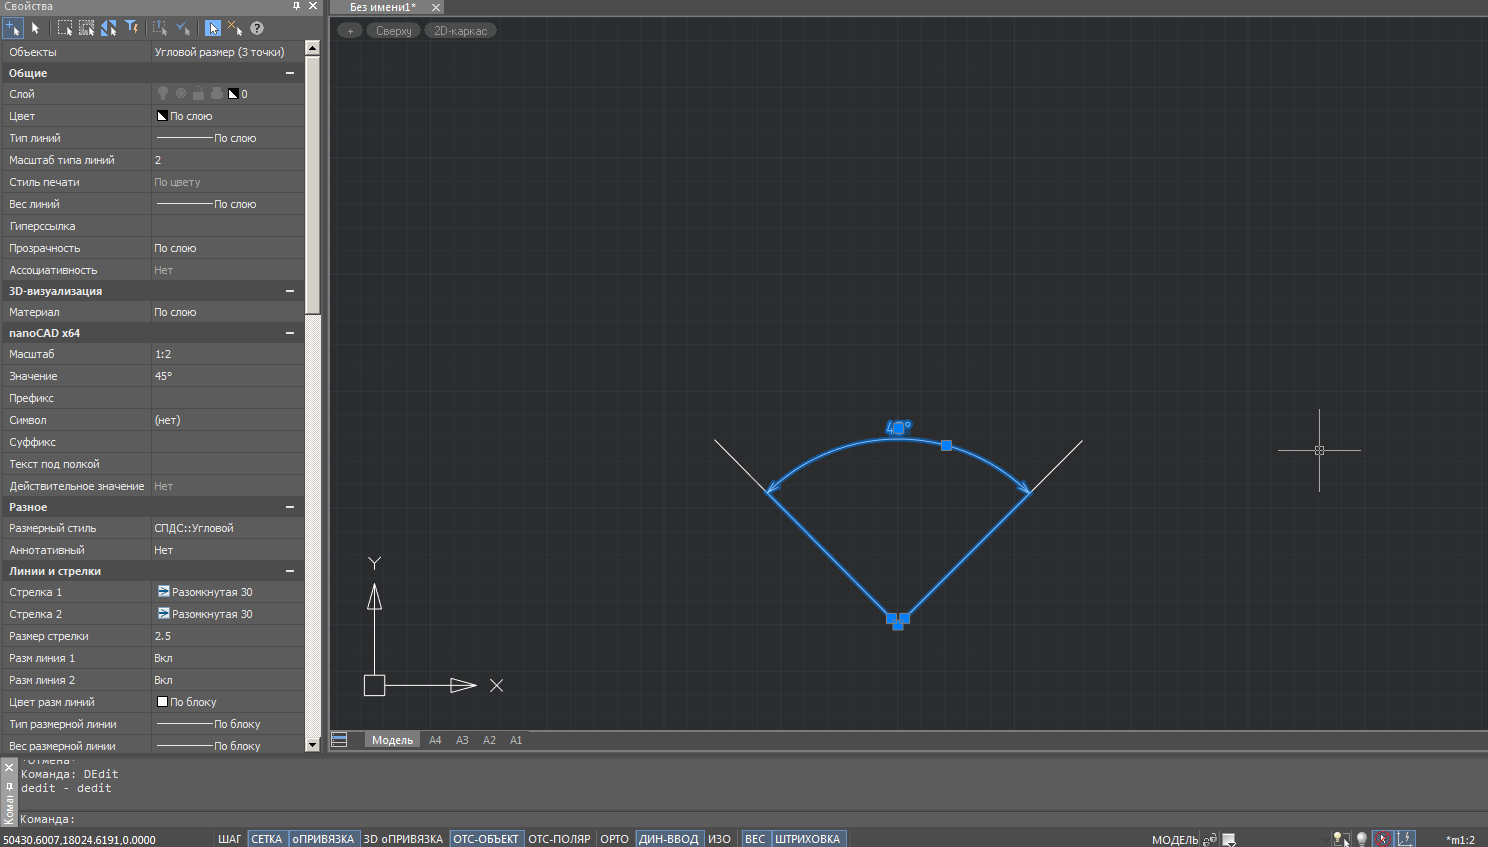The width and height of the screenshot is (1488, 847).
Task: Open Стрелка 2 arrow type dropdown
Action: (x=227, y=614)
